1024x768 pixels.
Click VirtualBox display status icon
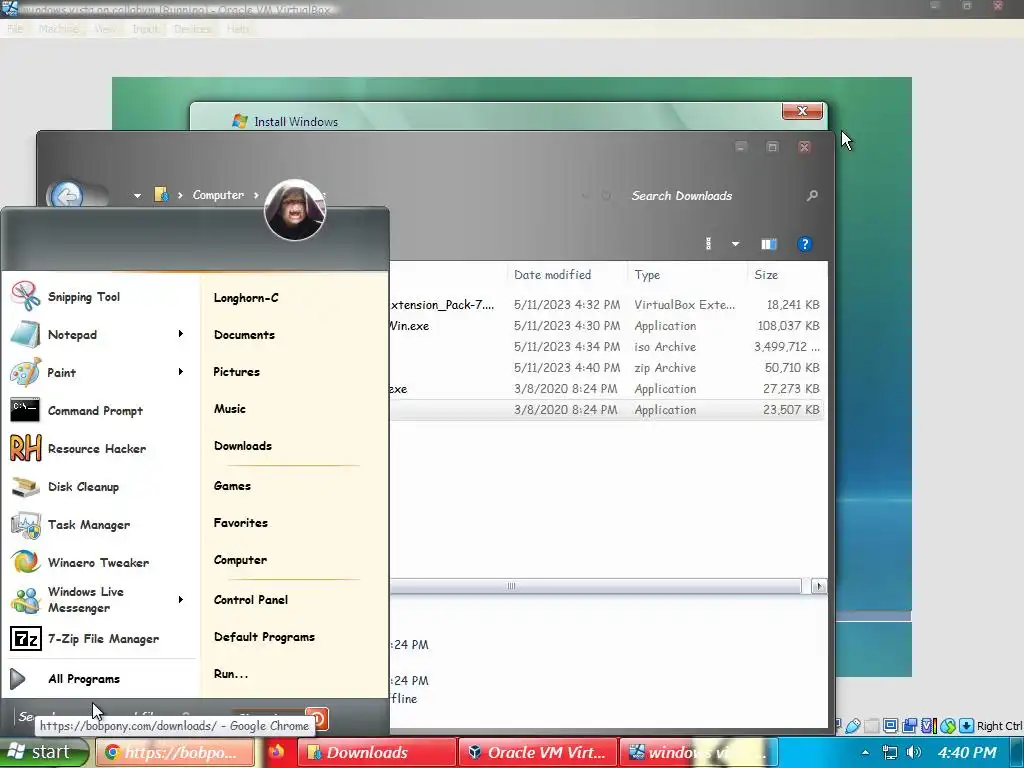coord(890,726)
